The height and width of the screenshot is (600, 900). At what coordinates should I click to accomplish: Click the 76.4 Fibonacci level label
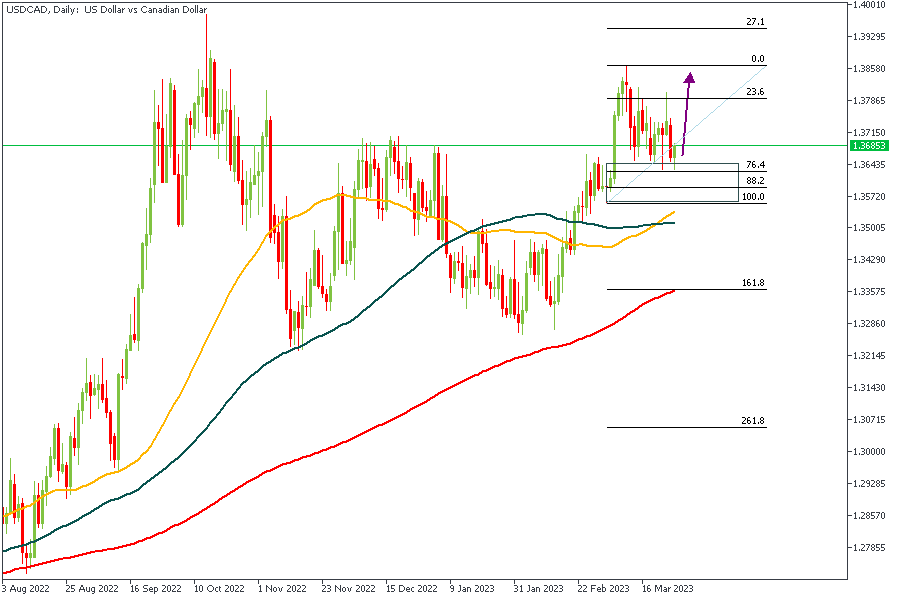pyautogui.click(x=755, y=165)
